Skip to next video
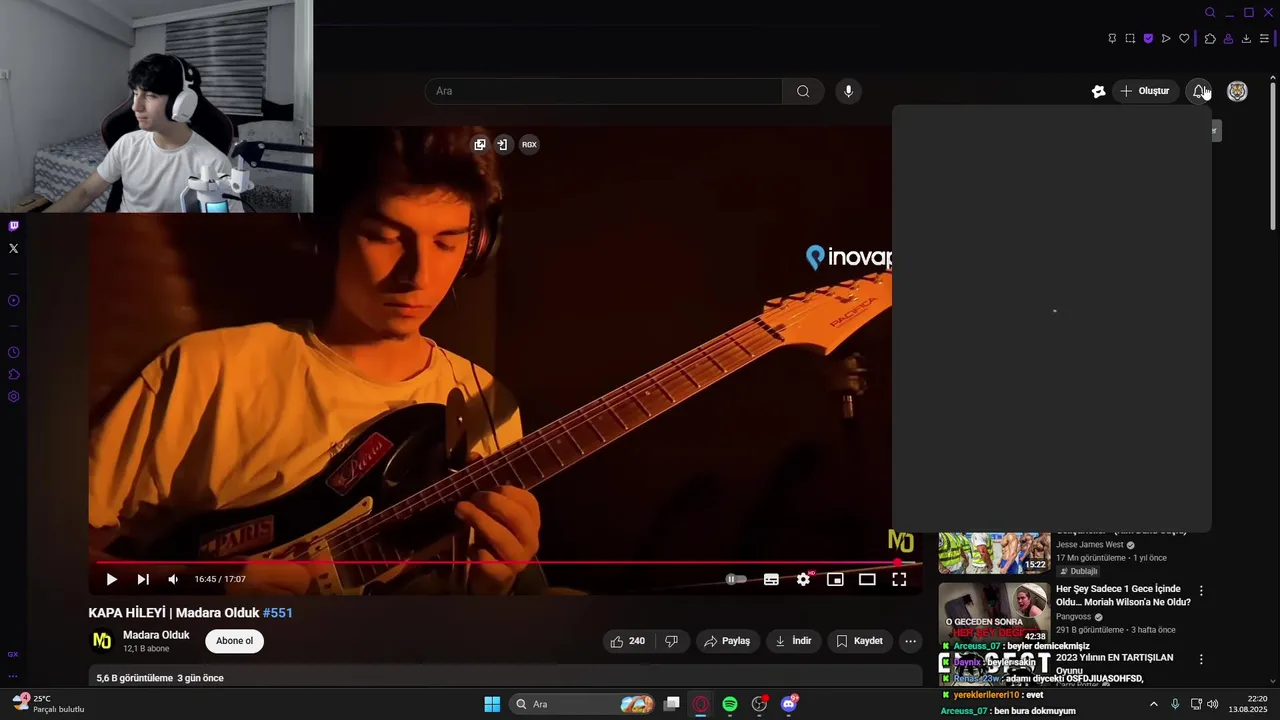 (143, 579)
